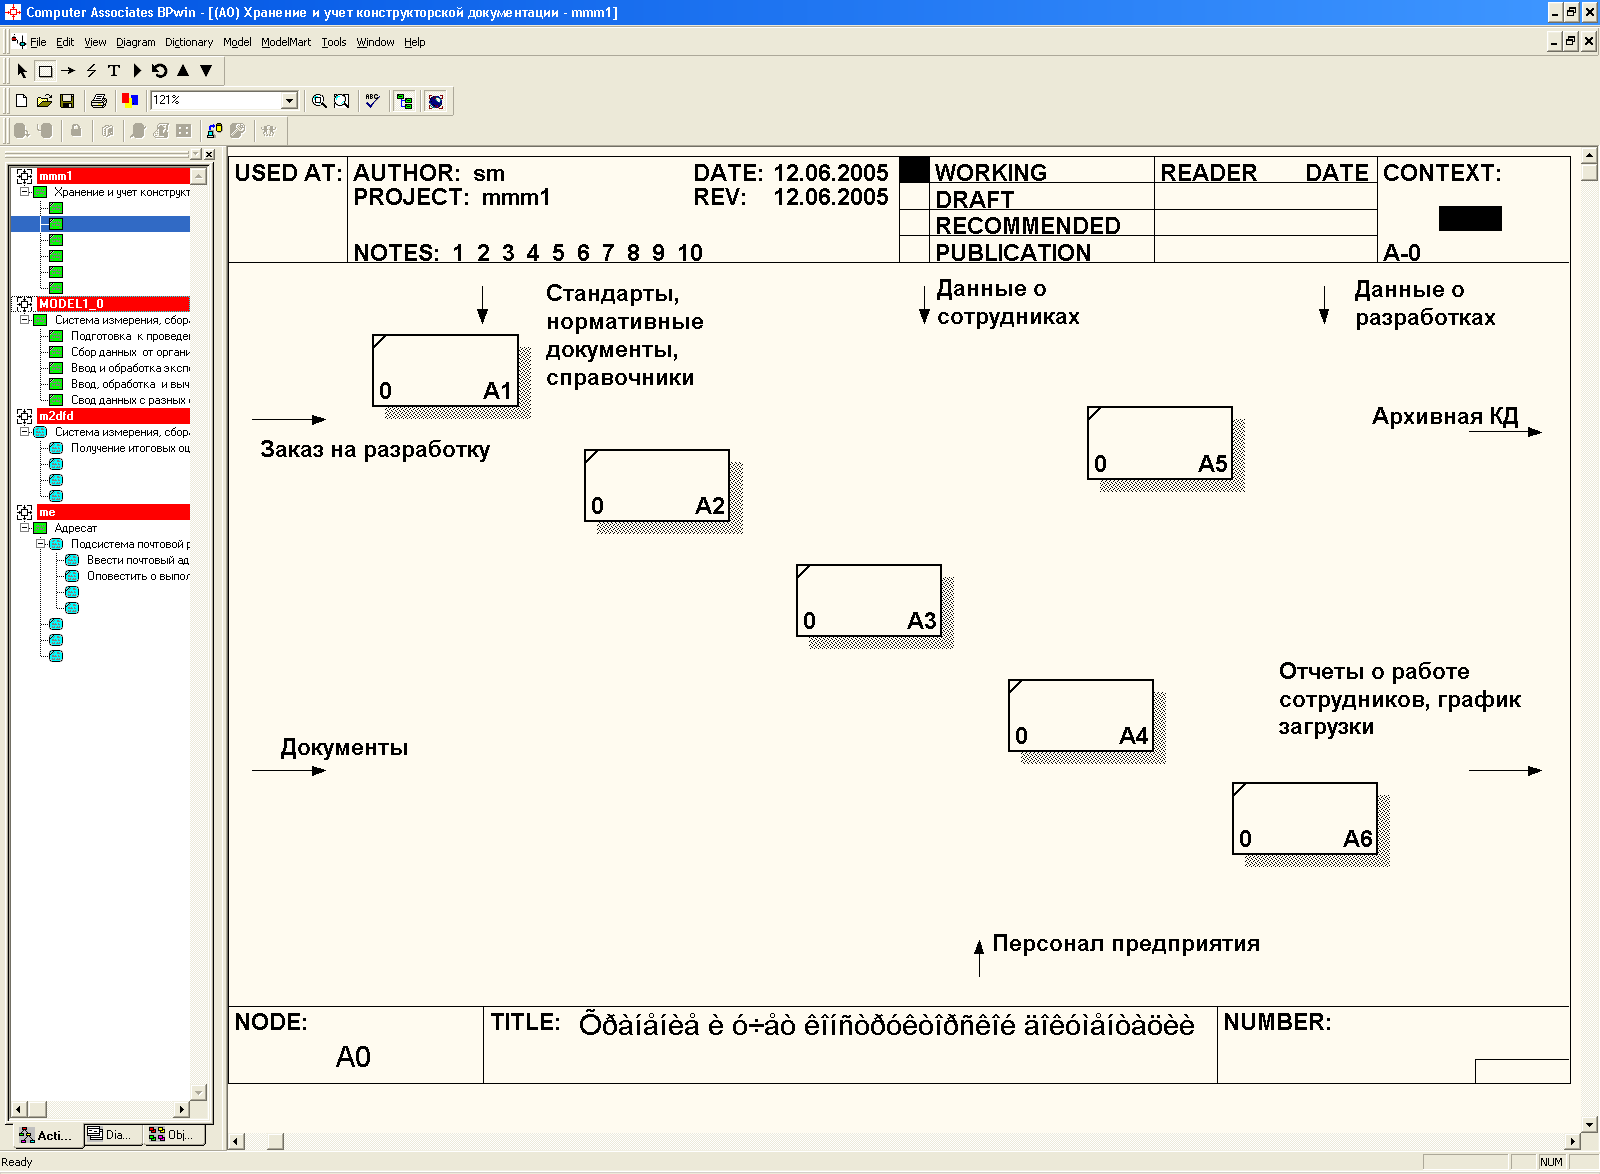Select activity box A2
The image size is (1600, 1174).
click(x=657, y=485)
